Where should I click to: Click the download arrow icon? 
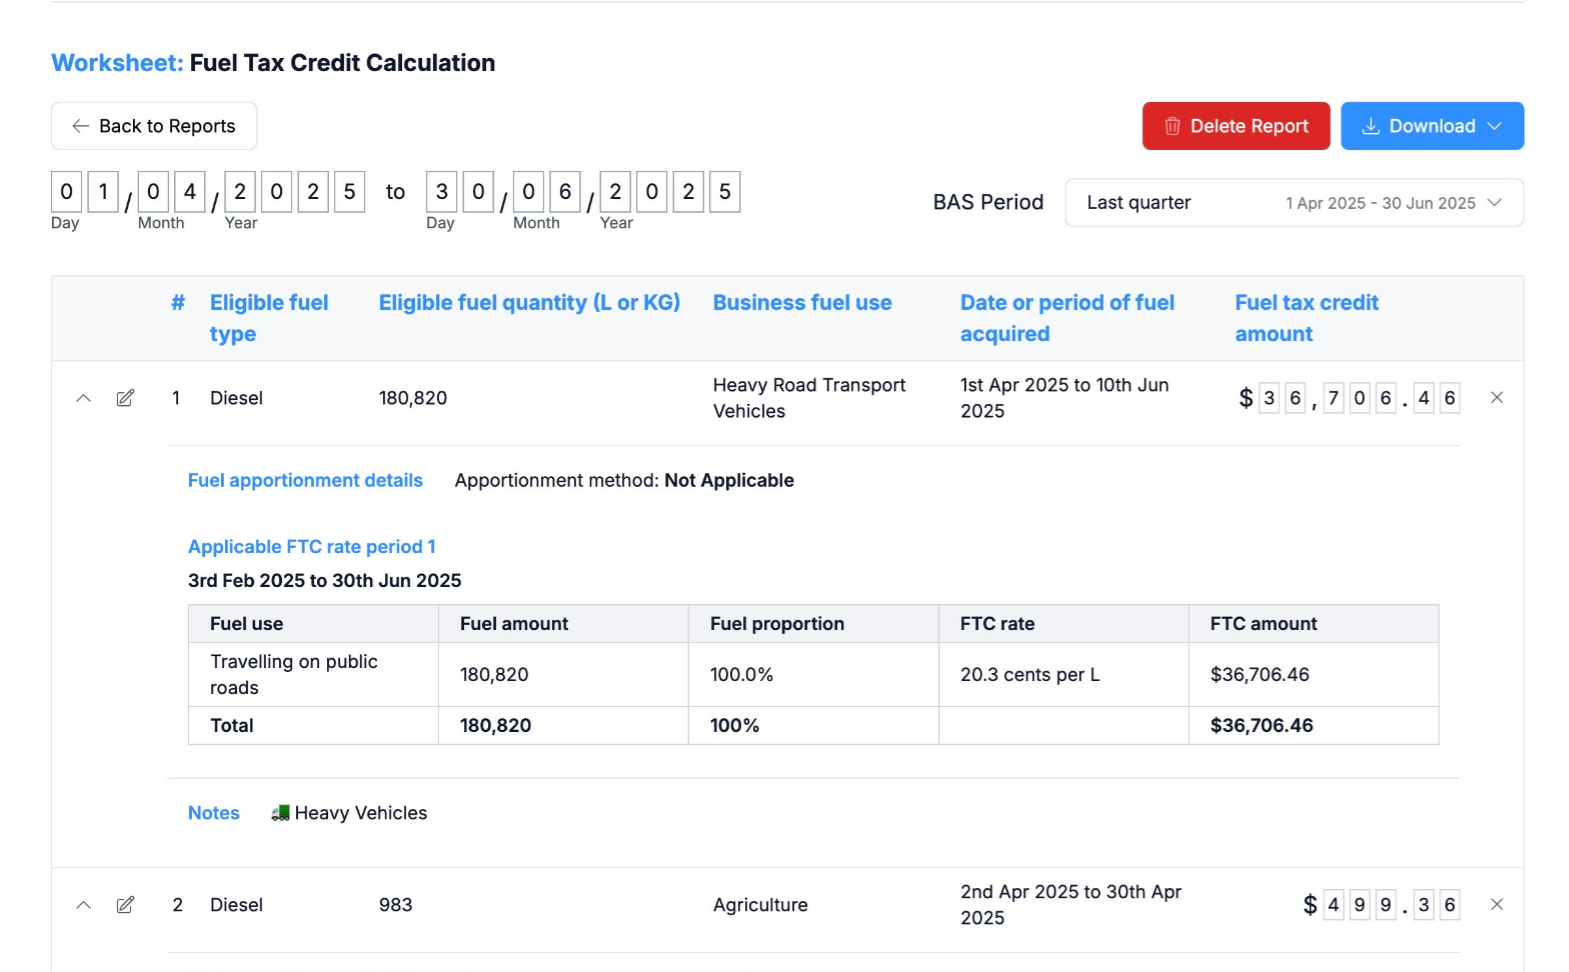coord(1370,126)
